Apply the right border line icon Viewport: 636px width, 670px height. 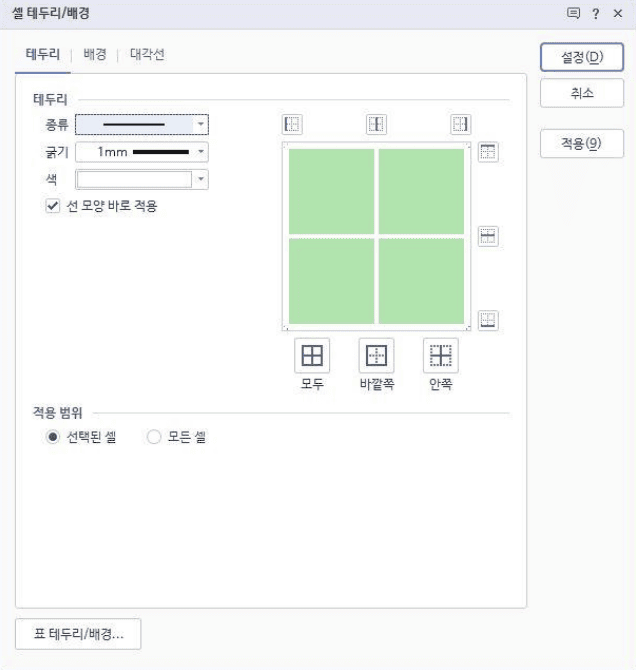click(x=460, y=124)
